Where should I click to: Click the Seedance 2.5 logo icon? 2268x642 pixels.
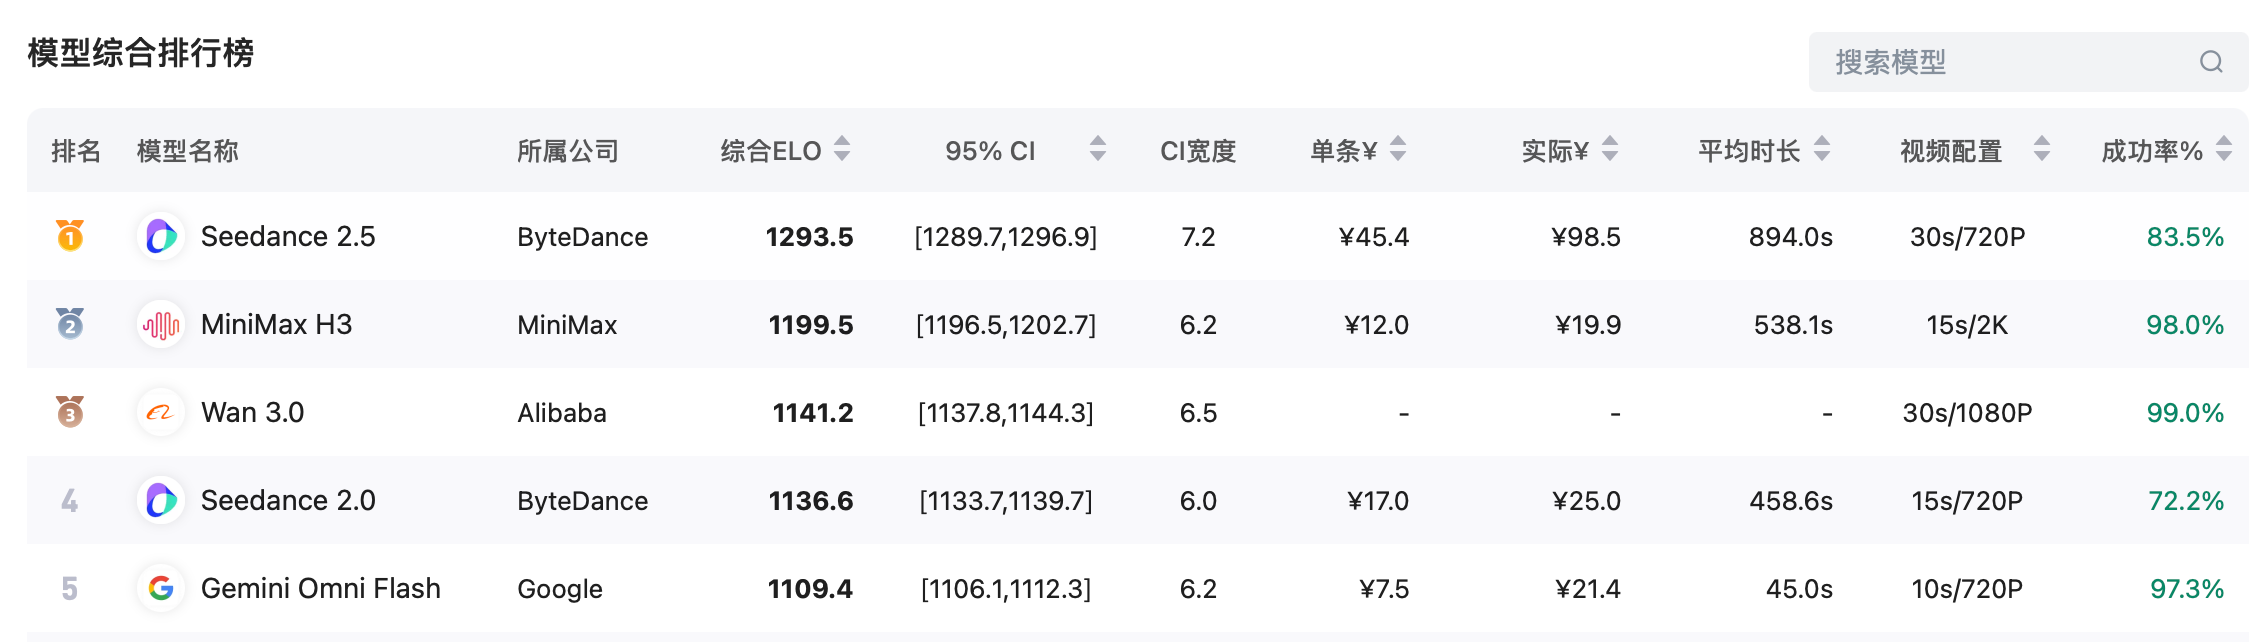coord(161,236)
